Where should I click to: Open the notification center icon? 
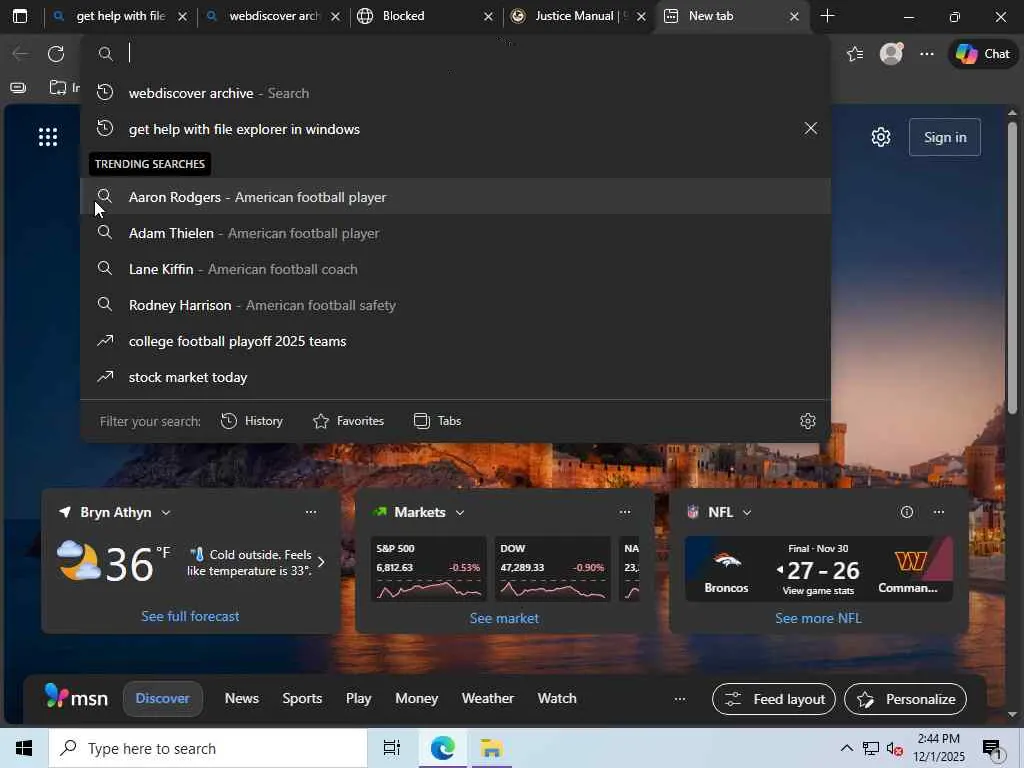coord(992,749)
